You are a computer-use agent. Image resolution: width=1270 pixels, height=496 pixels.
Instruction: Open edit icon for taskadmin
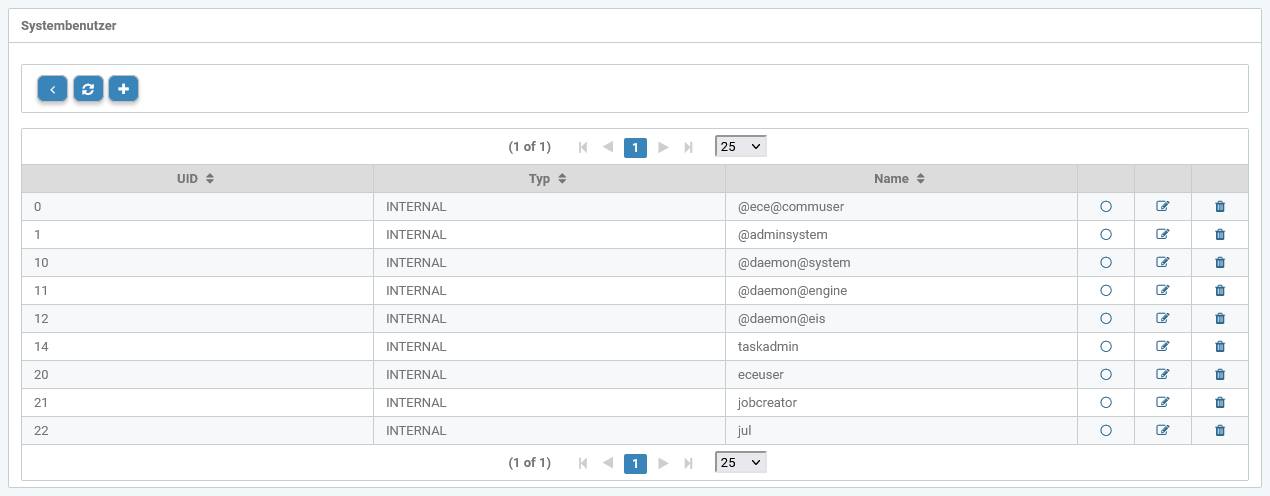(1162, 347)
